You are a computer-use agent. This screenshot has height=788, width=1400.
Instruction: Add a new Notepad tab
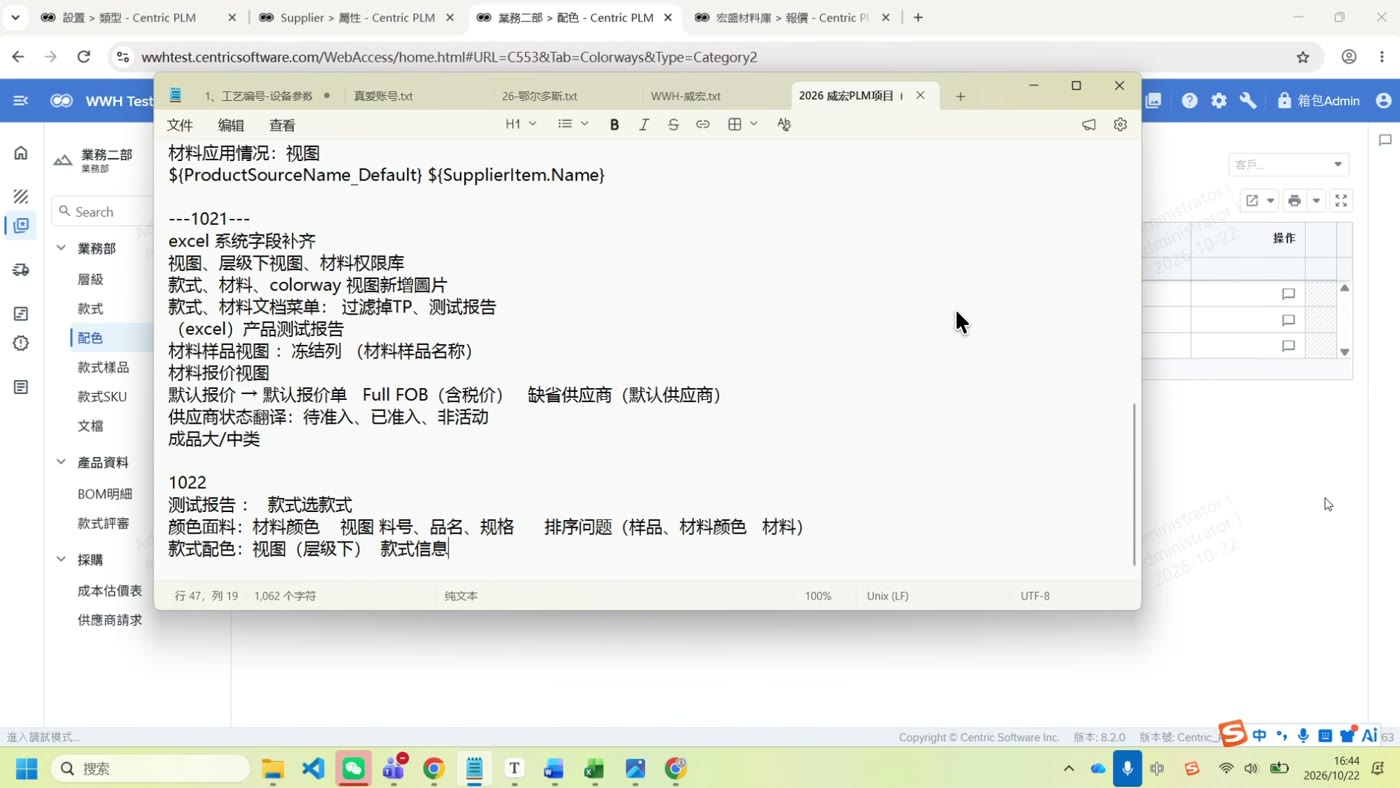tap(960, 96)
